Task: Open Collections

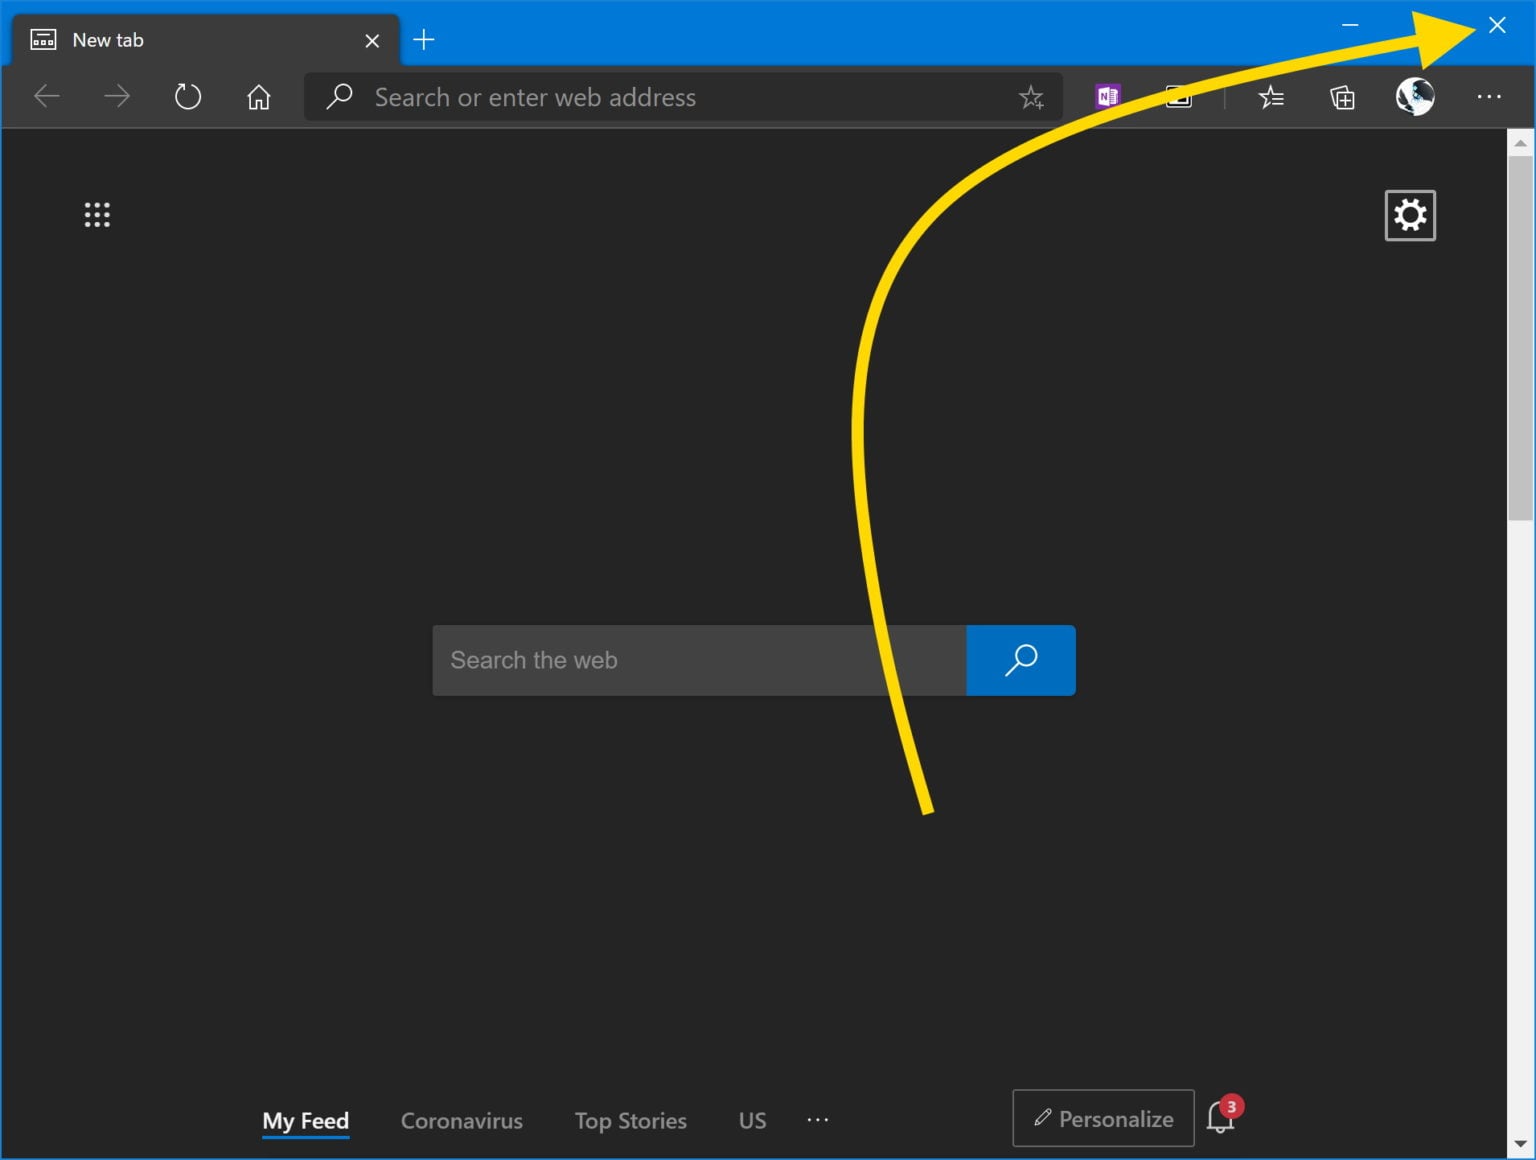Action: [1342, 96]
